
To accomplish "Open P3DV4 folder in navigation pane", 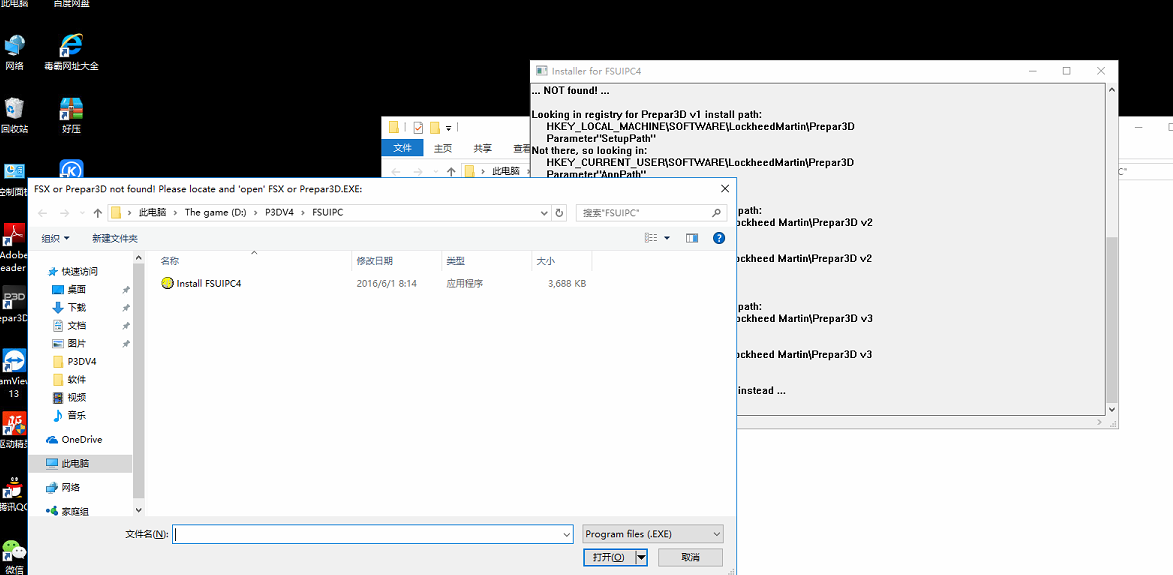I will 75,361.
